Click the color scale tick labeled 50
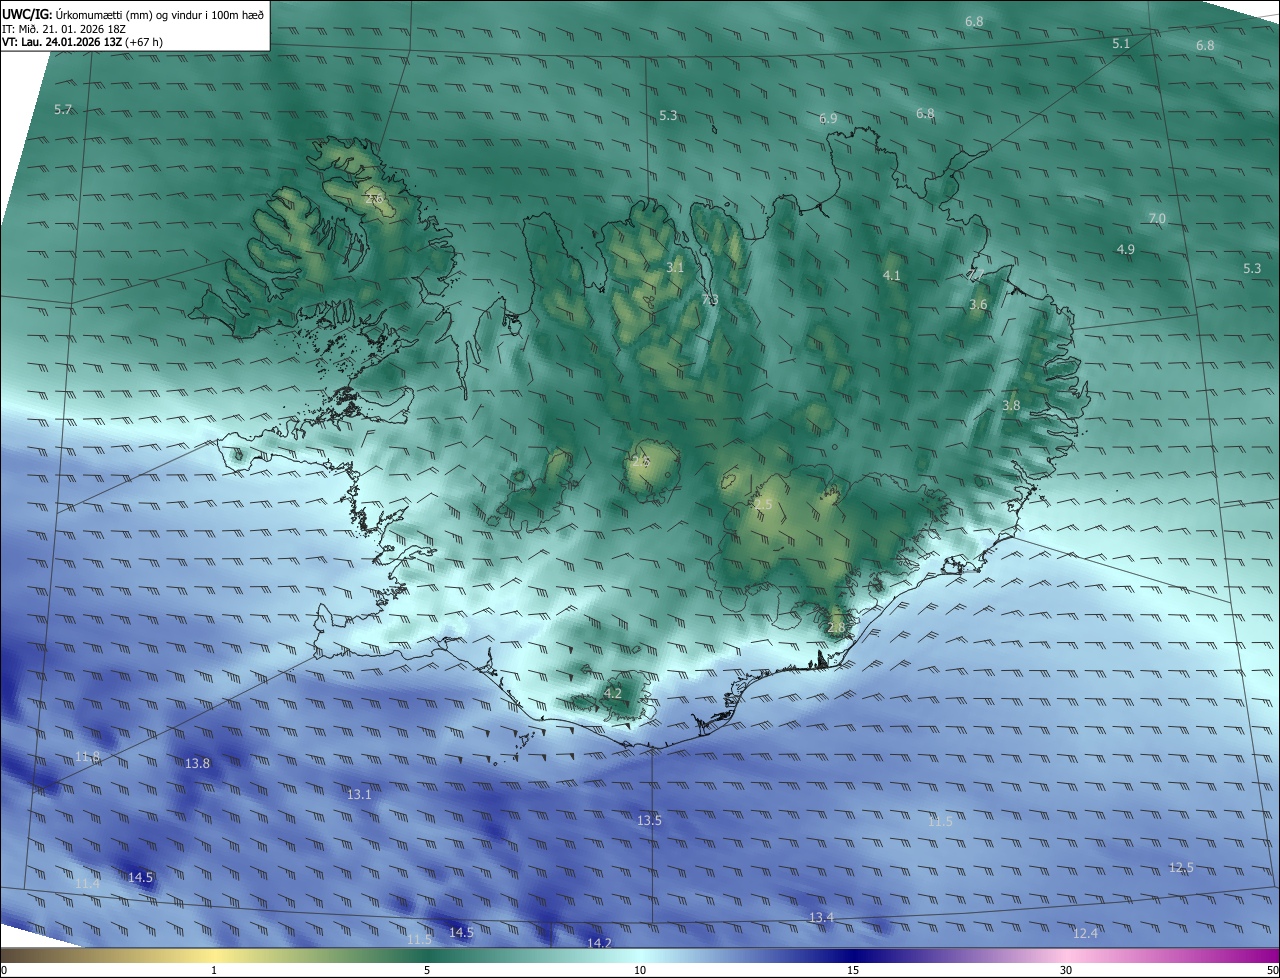 click(x=1272, y=970)
